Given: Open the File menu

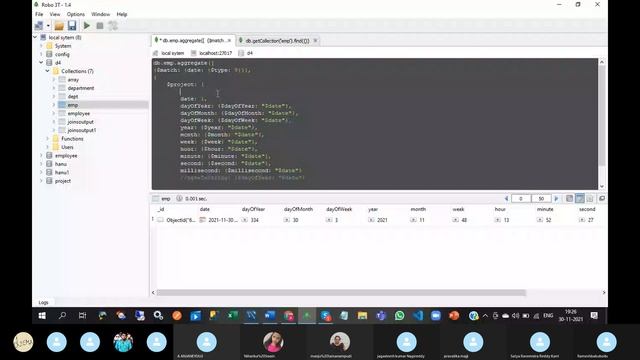Looking at the screenshot, I should coord(39,14).
